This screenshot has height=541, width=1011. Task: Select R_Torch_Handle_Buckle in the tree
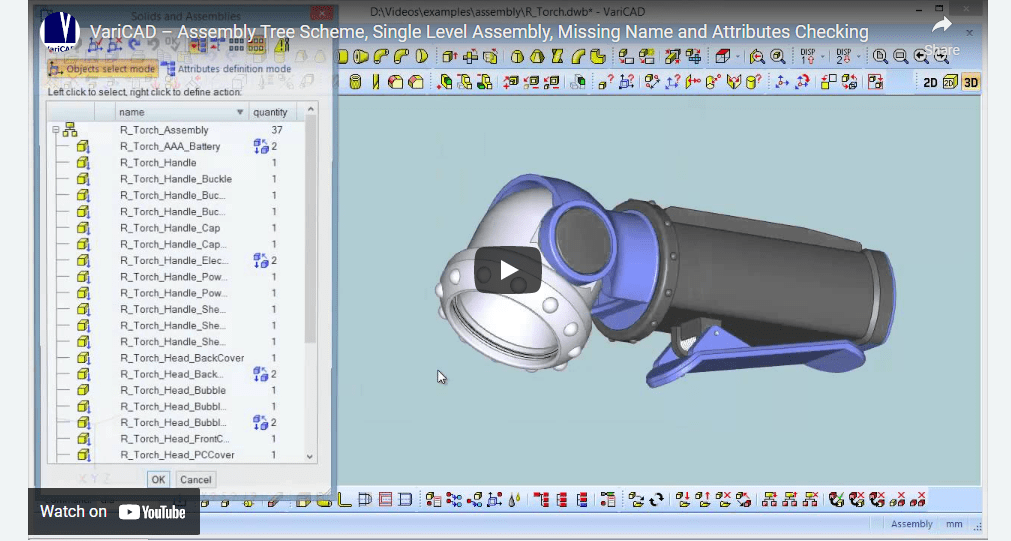(176, 179)
